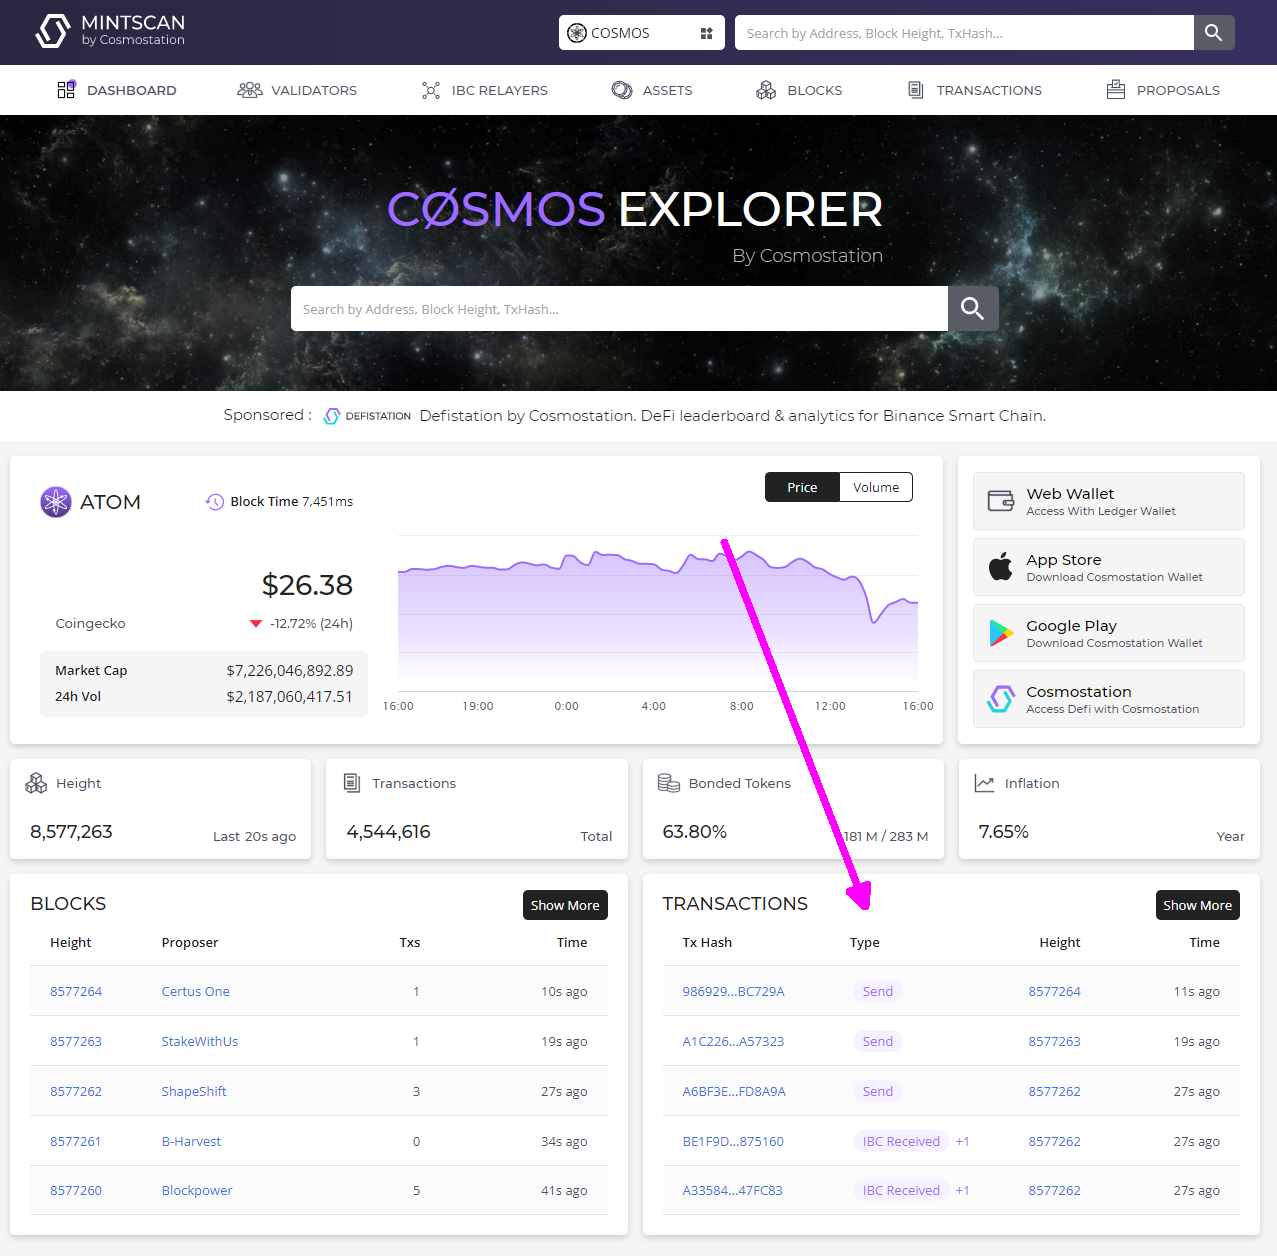Viewport: 1277px width, 1256px height.
Task: Click the Web Wallet card
Action: 1109,501
